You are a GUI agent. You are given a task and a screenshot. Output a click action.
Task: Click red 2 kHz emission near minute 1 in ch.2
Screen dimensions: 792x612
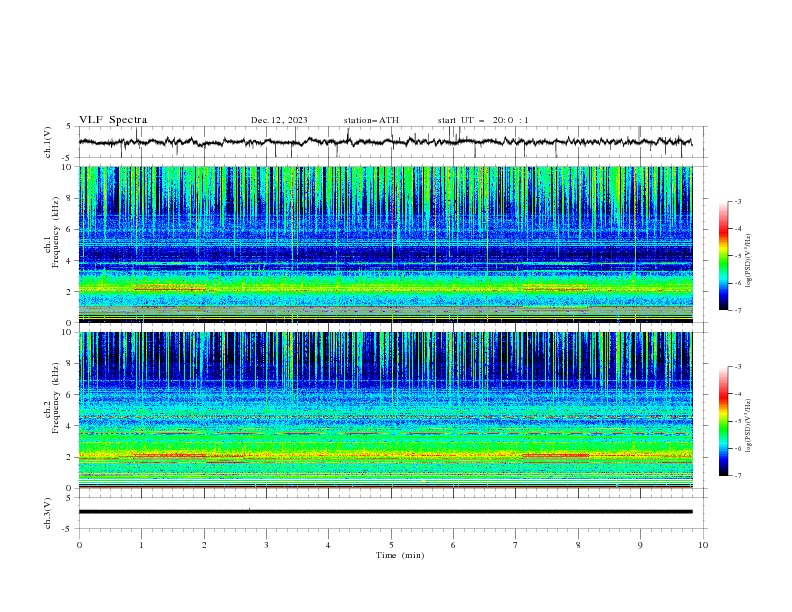170,455
